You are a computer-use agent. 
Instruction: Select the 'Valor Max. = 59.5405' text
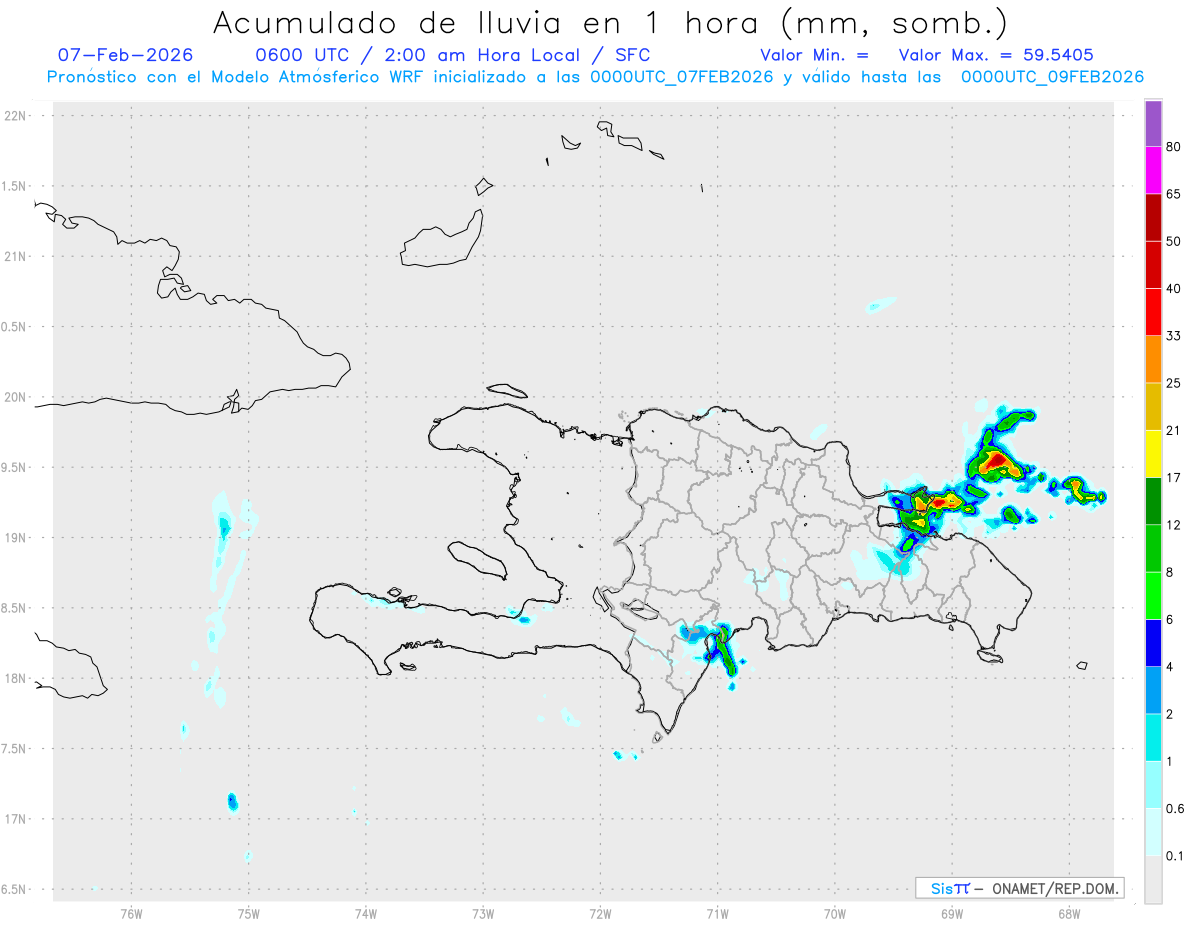[x=996, y=55]
